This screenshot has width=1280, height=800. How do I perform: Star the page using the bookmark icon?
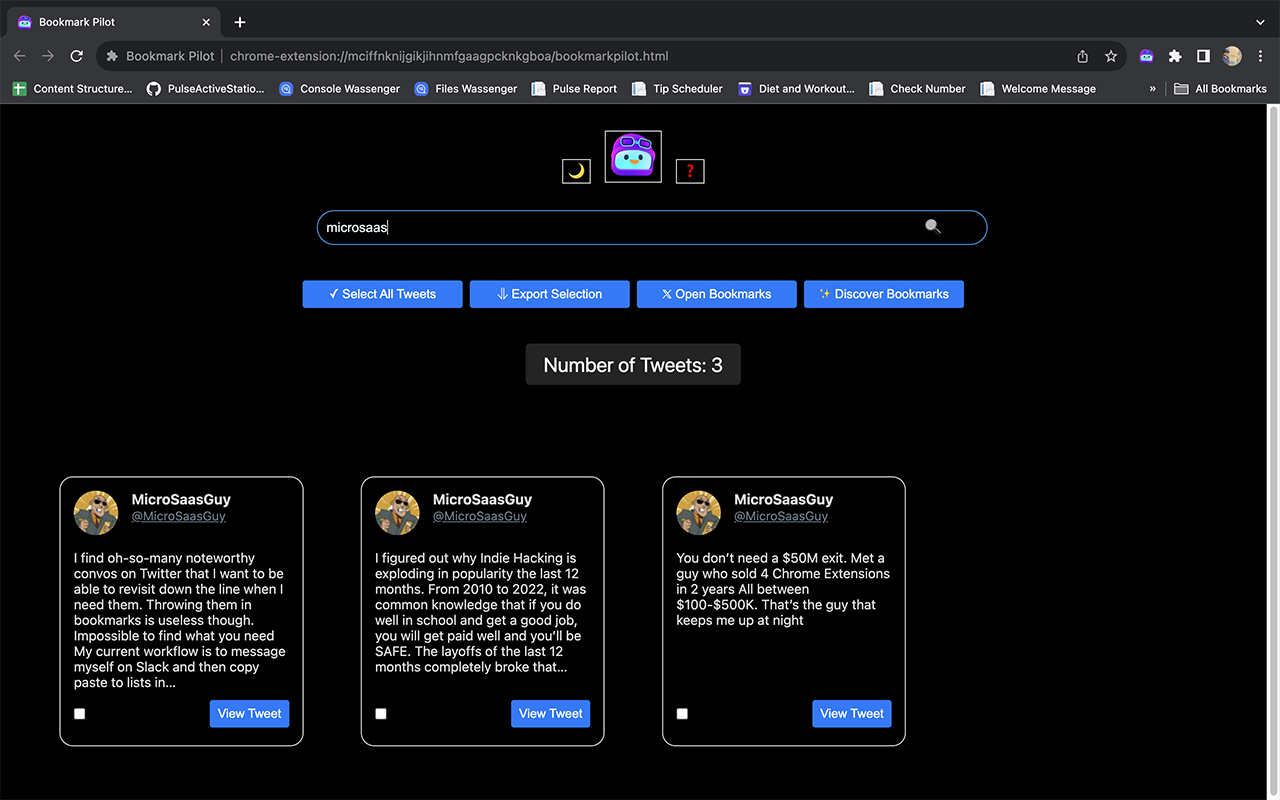(1111, 56)
